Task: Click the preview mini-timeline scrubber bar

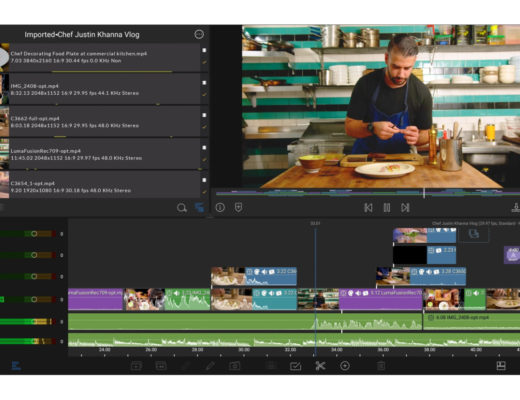Action: click(x=368, y=193)
